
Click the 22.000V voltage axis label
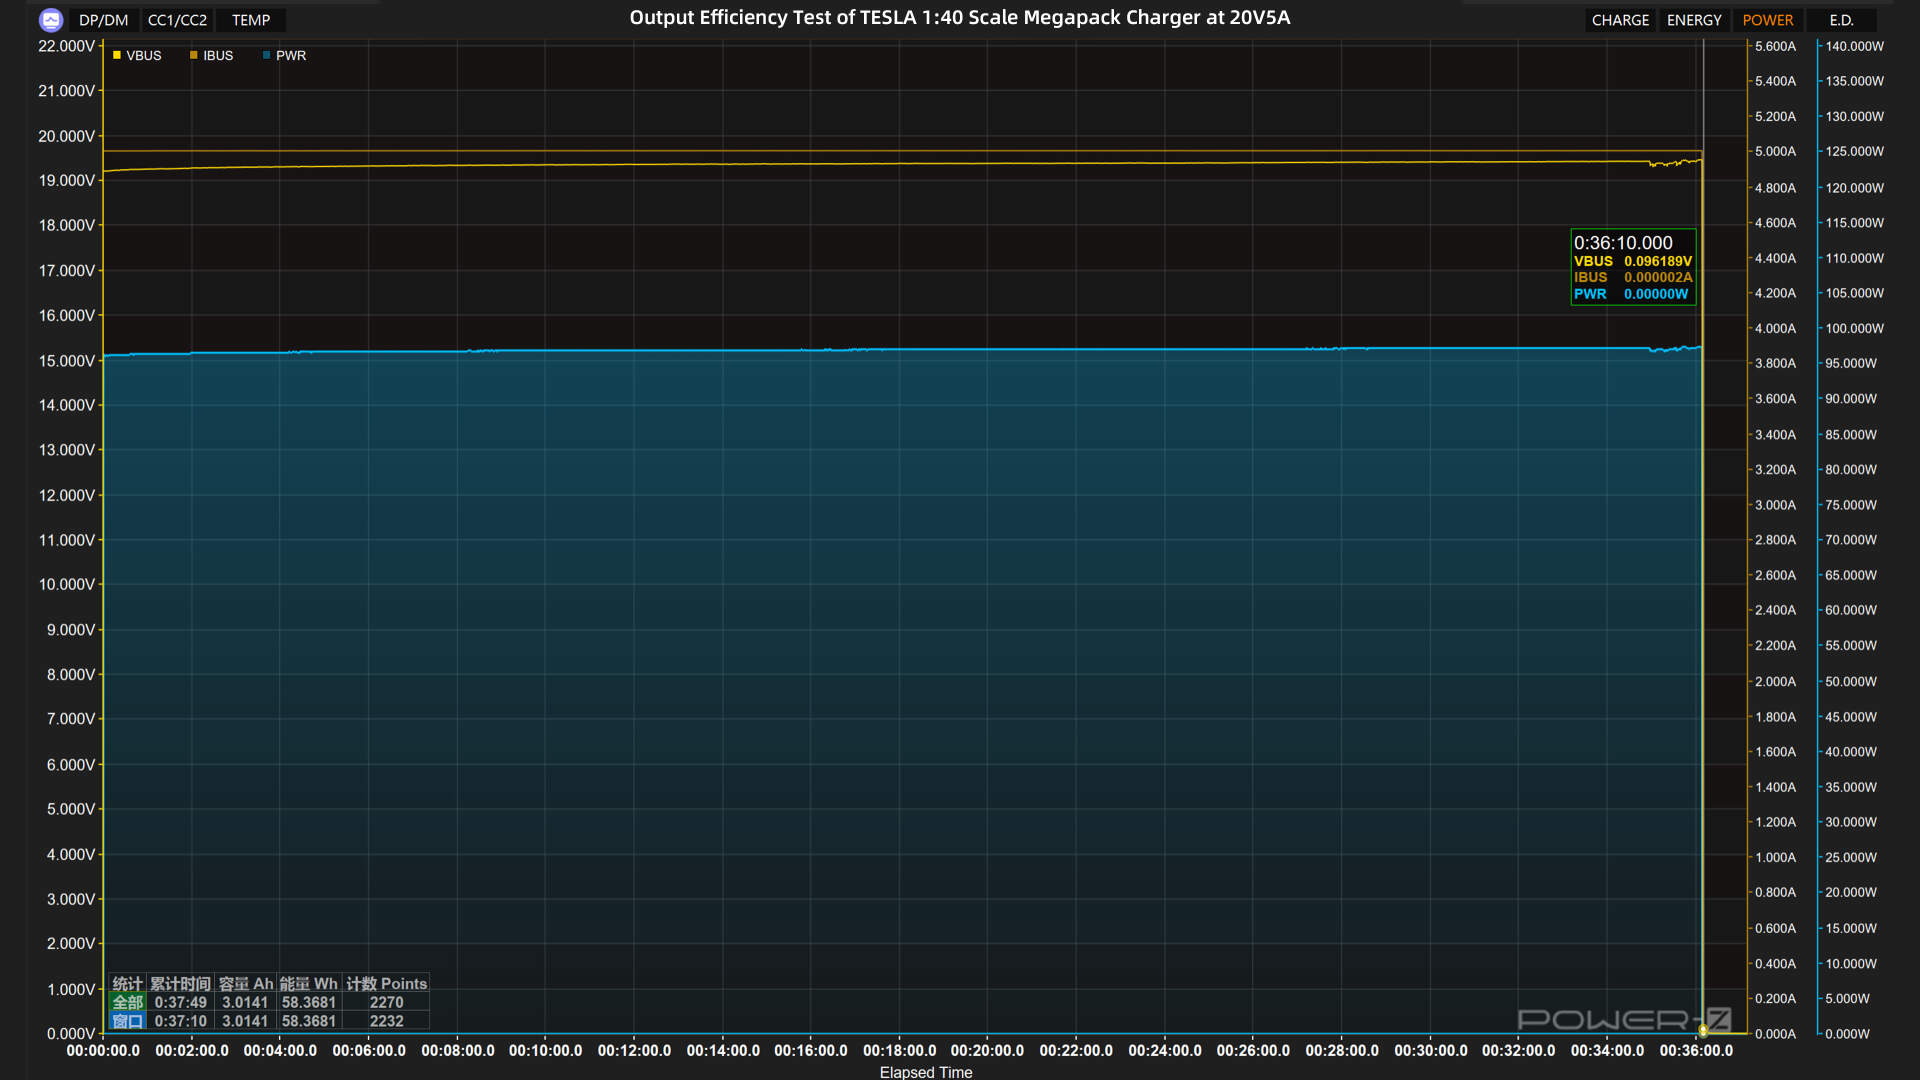coord(66,46)
